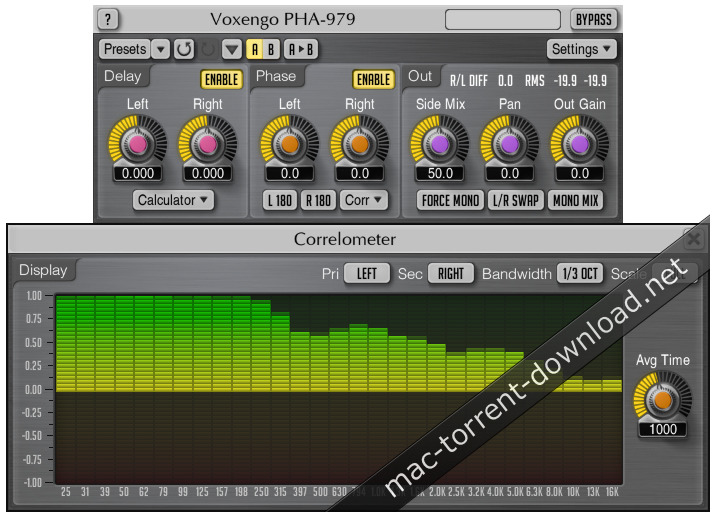Click the Delay Left 0.000 value field

[137, 174]
